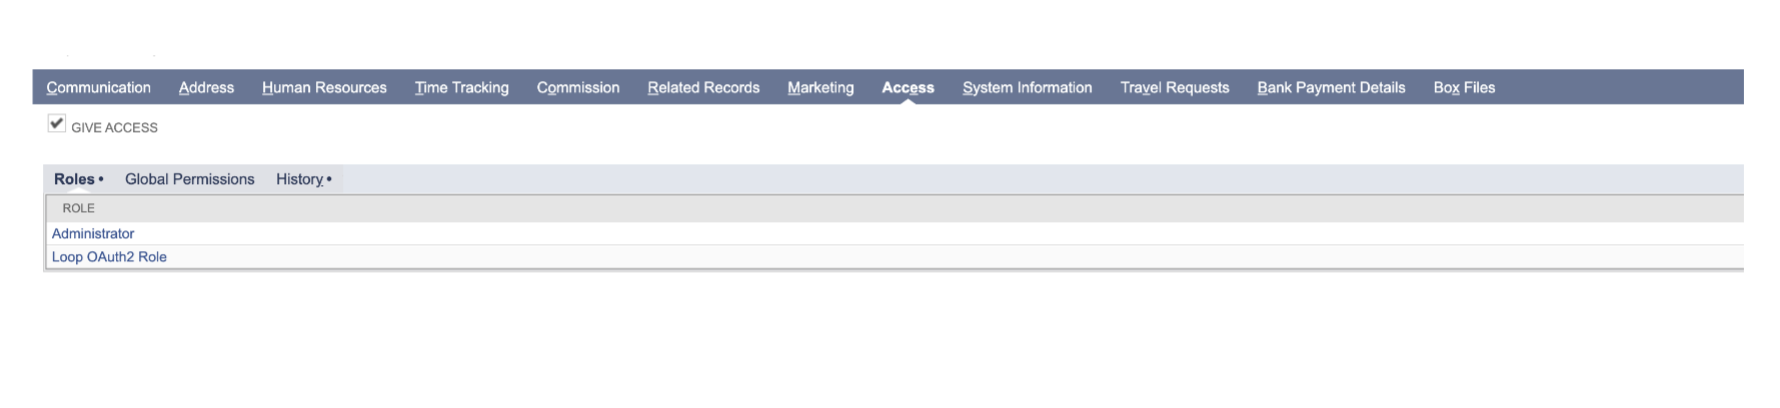This screenshot has width=1780, height=408.
Task: Go to the Time Tracking tab
Action: (x=461, y=88)
